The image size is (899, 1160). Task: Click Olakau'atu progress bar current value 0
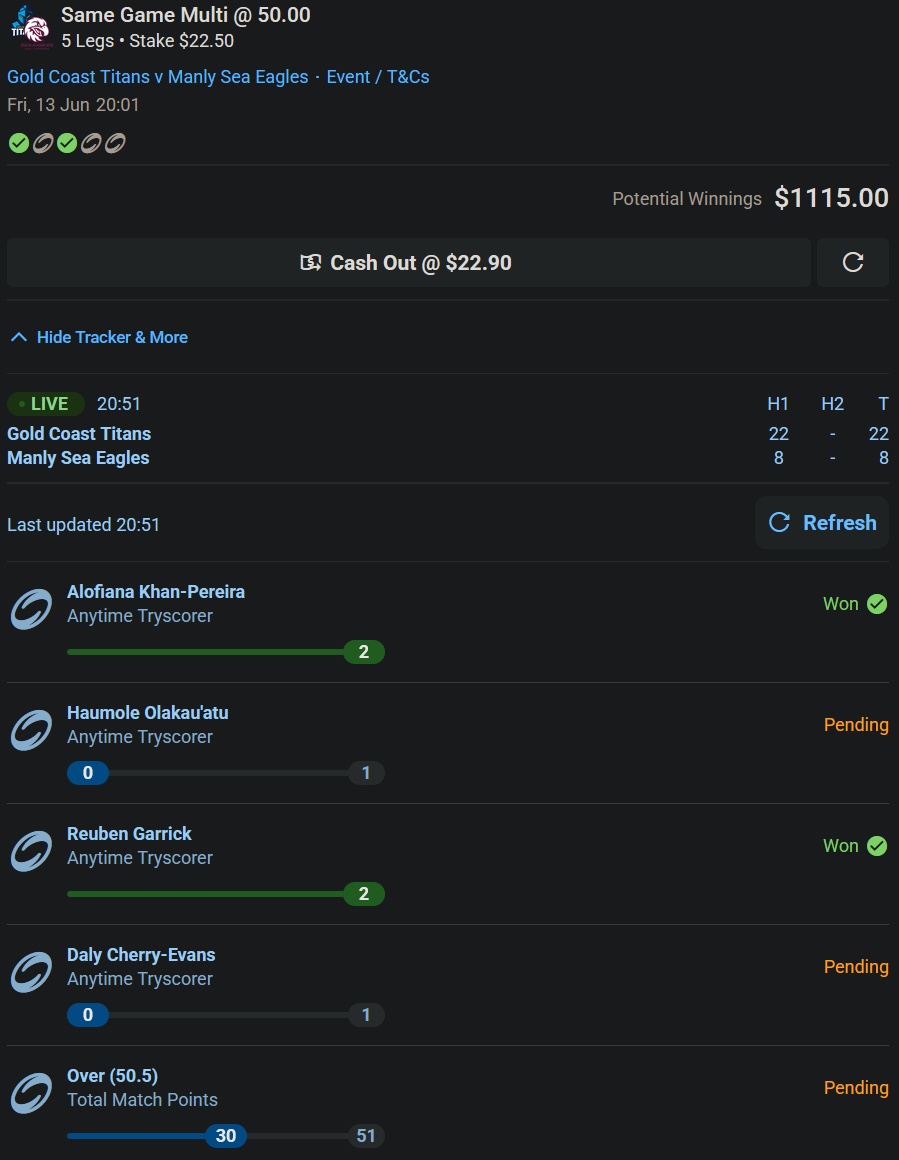[x=88, y=773]
